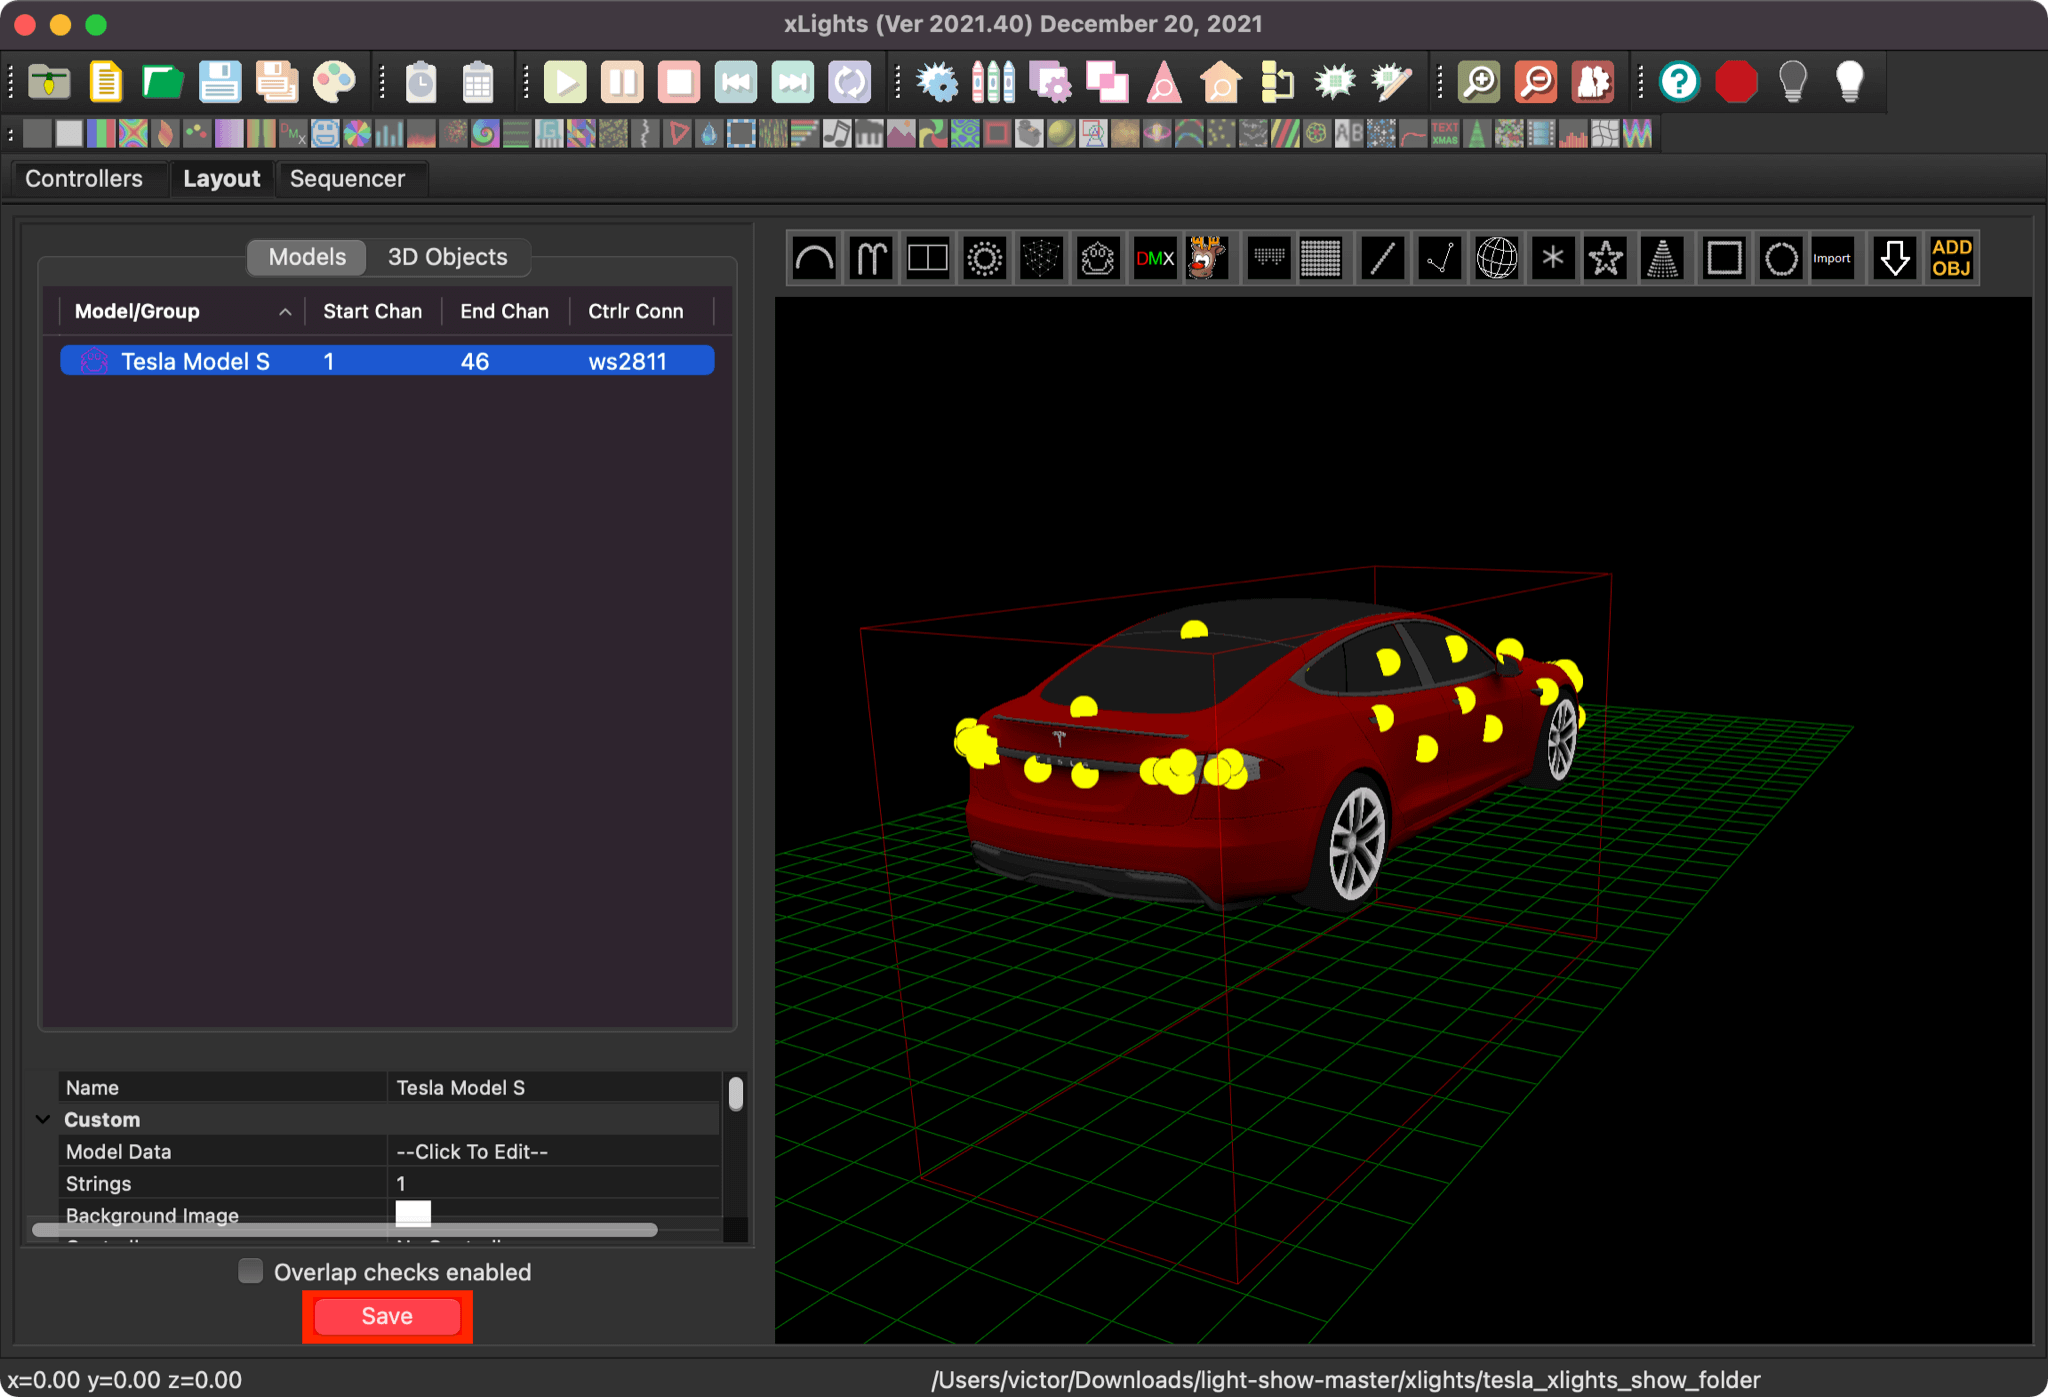The image size is (2048, 1397).
Task: Select the DMX model tool
Action: 1155,259
